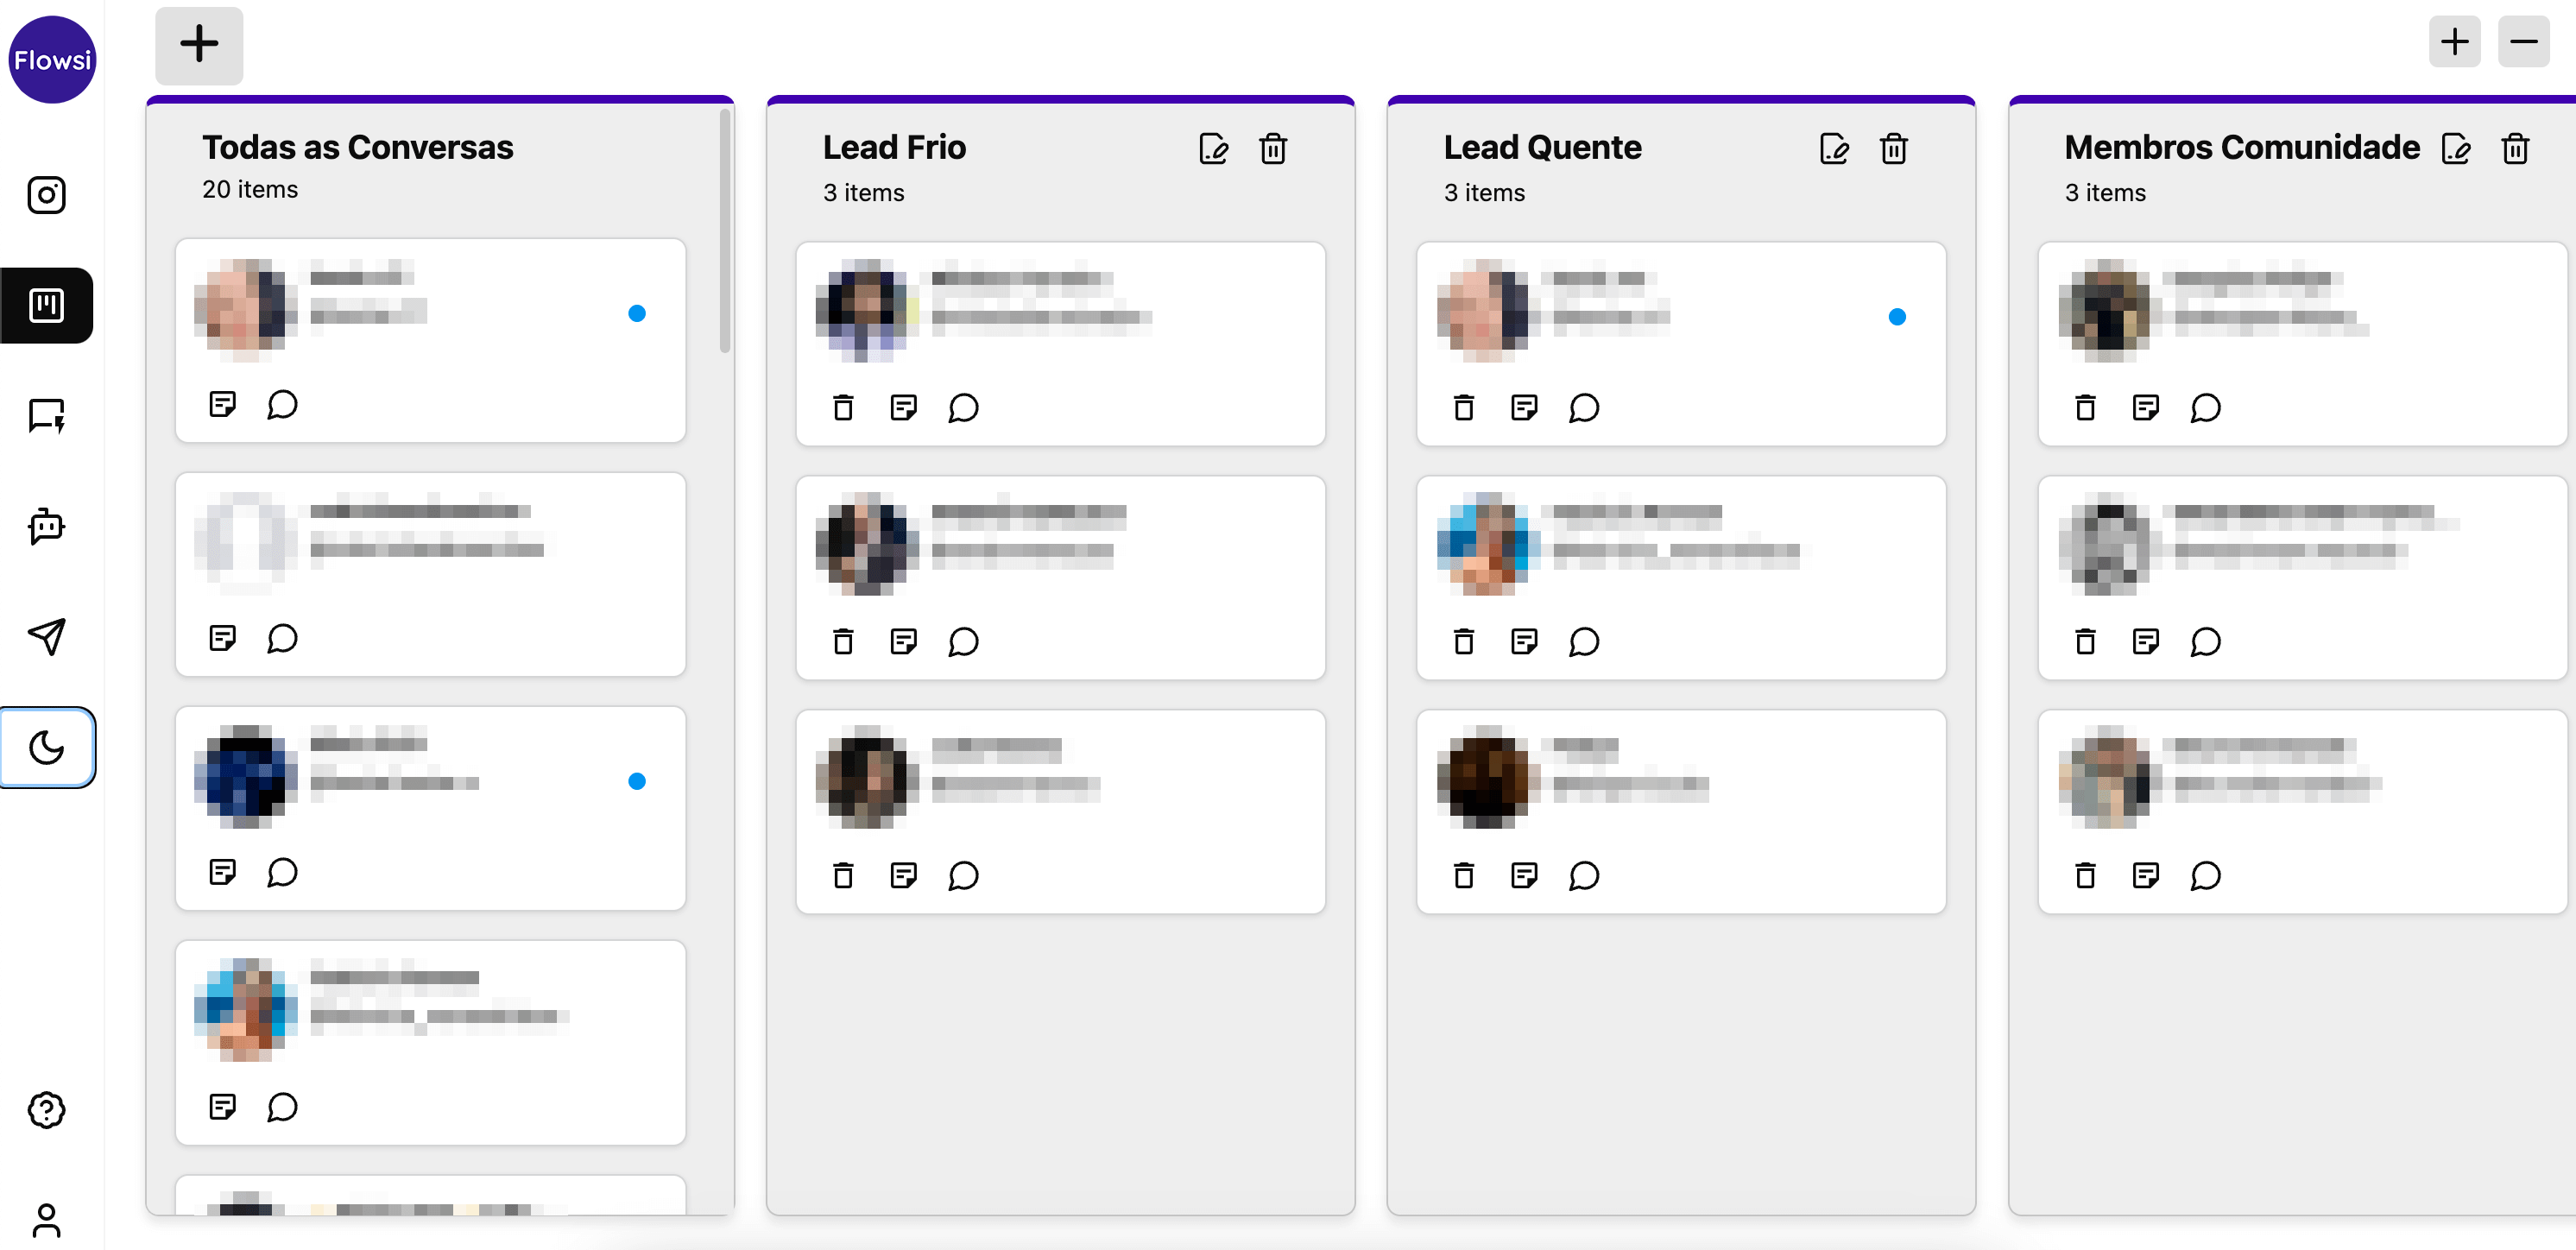The height and width of the screenshot is (1250, 2576).
Task: Select the Kanban board sidebar icon
Action: click(46, 305)
